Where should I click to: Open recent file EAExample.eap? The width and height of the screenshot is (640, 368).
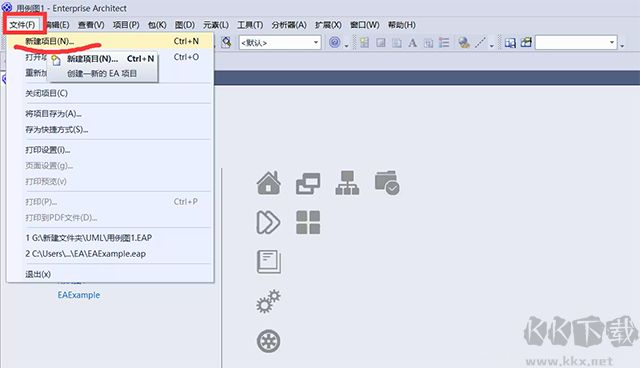pyautogui.click(x=110, y=254)
